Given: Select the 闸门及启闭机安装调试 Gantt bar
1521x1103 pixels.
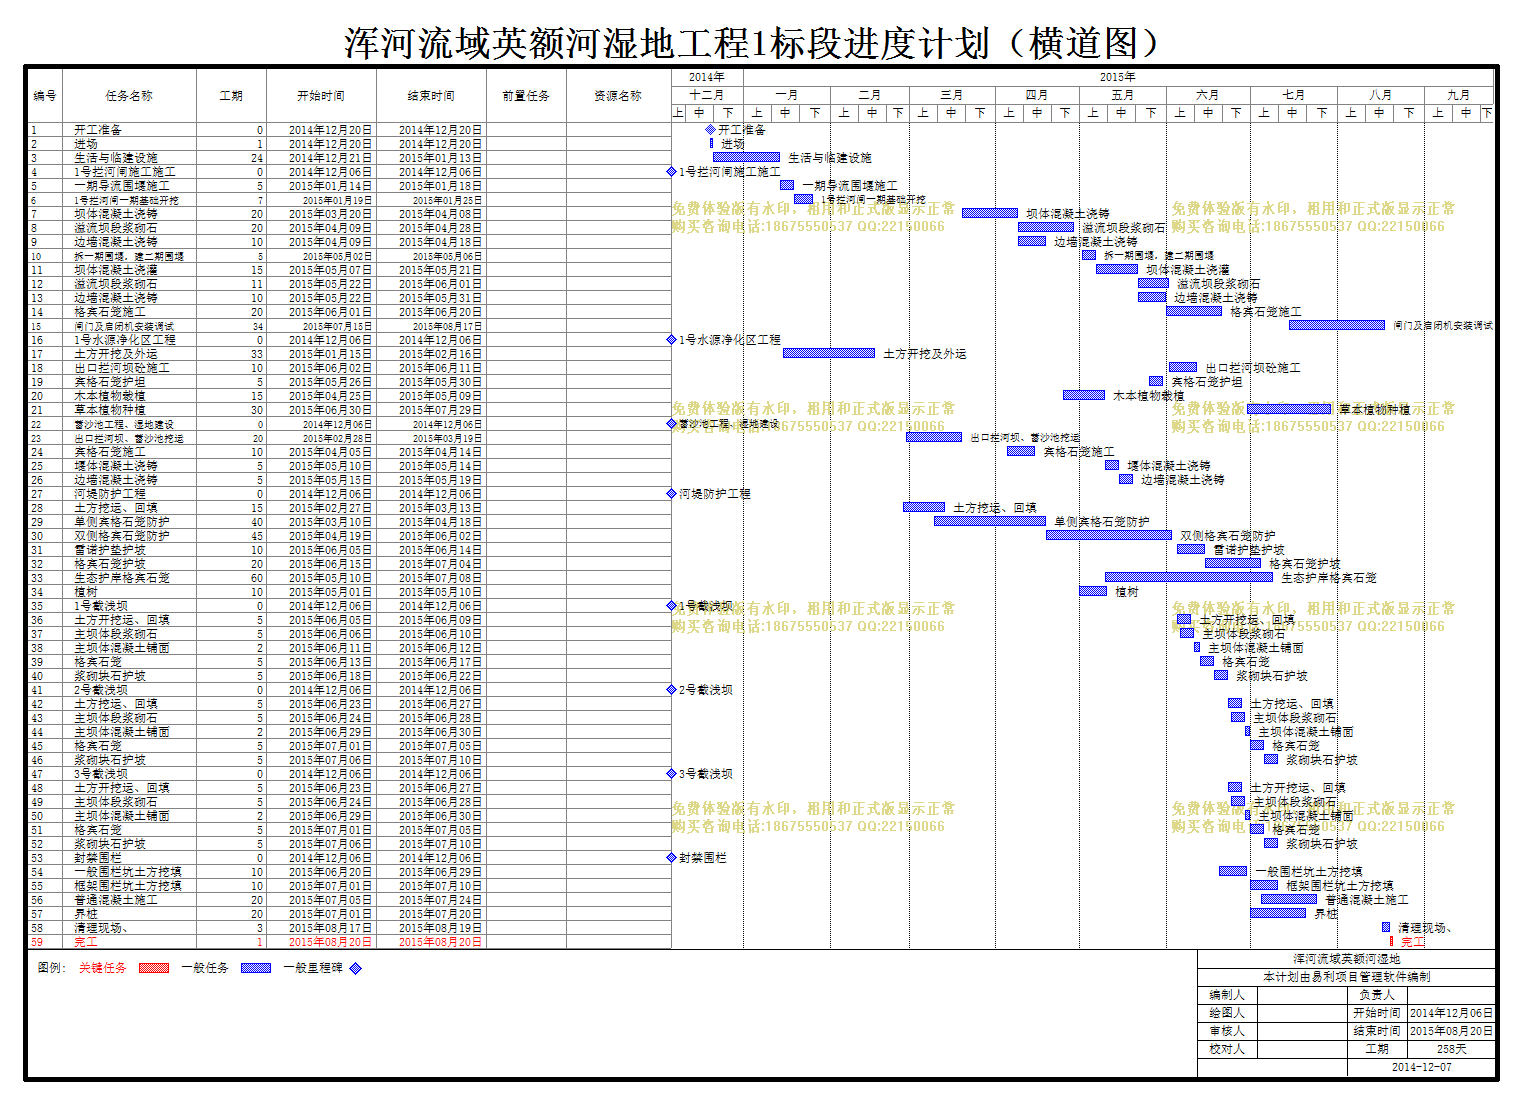Looking at the screenshot, I should click(1337, 325).
